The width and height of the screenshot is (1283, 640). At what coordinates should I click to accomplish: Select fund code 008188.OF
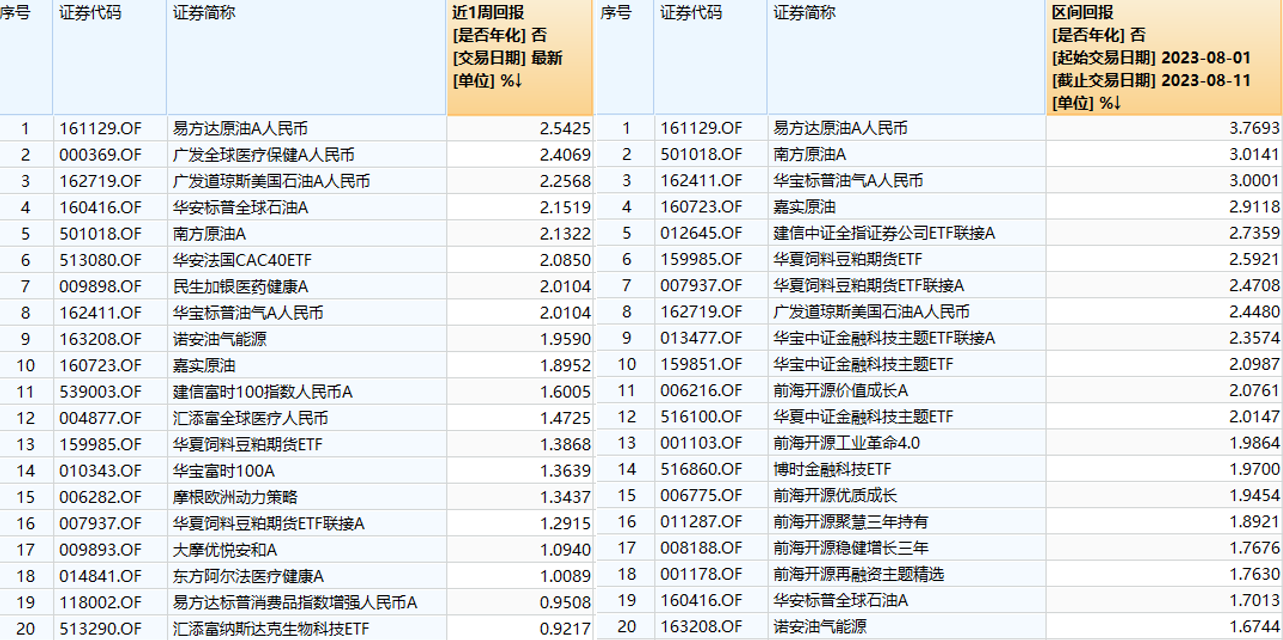tap(701, 547)
